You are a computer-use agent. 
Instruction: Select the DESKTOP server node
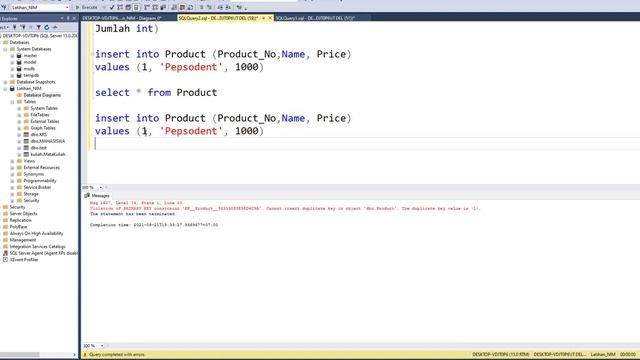pyautogui.click(x=40, y=36)
